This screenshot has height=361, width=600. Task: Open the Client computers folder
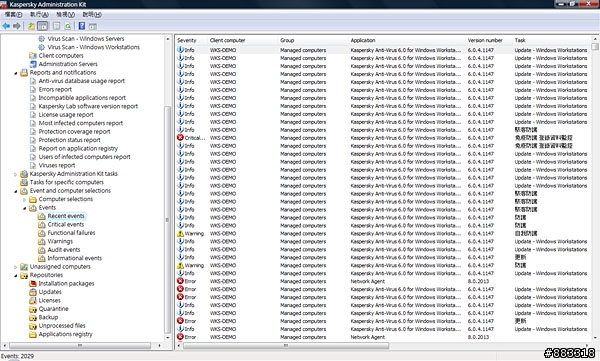click(61, 56)
